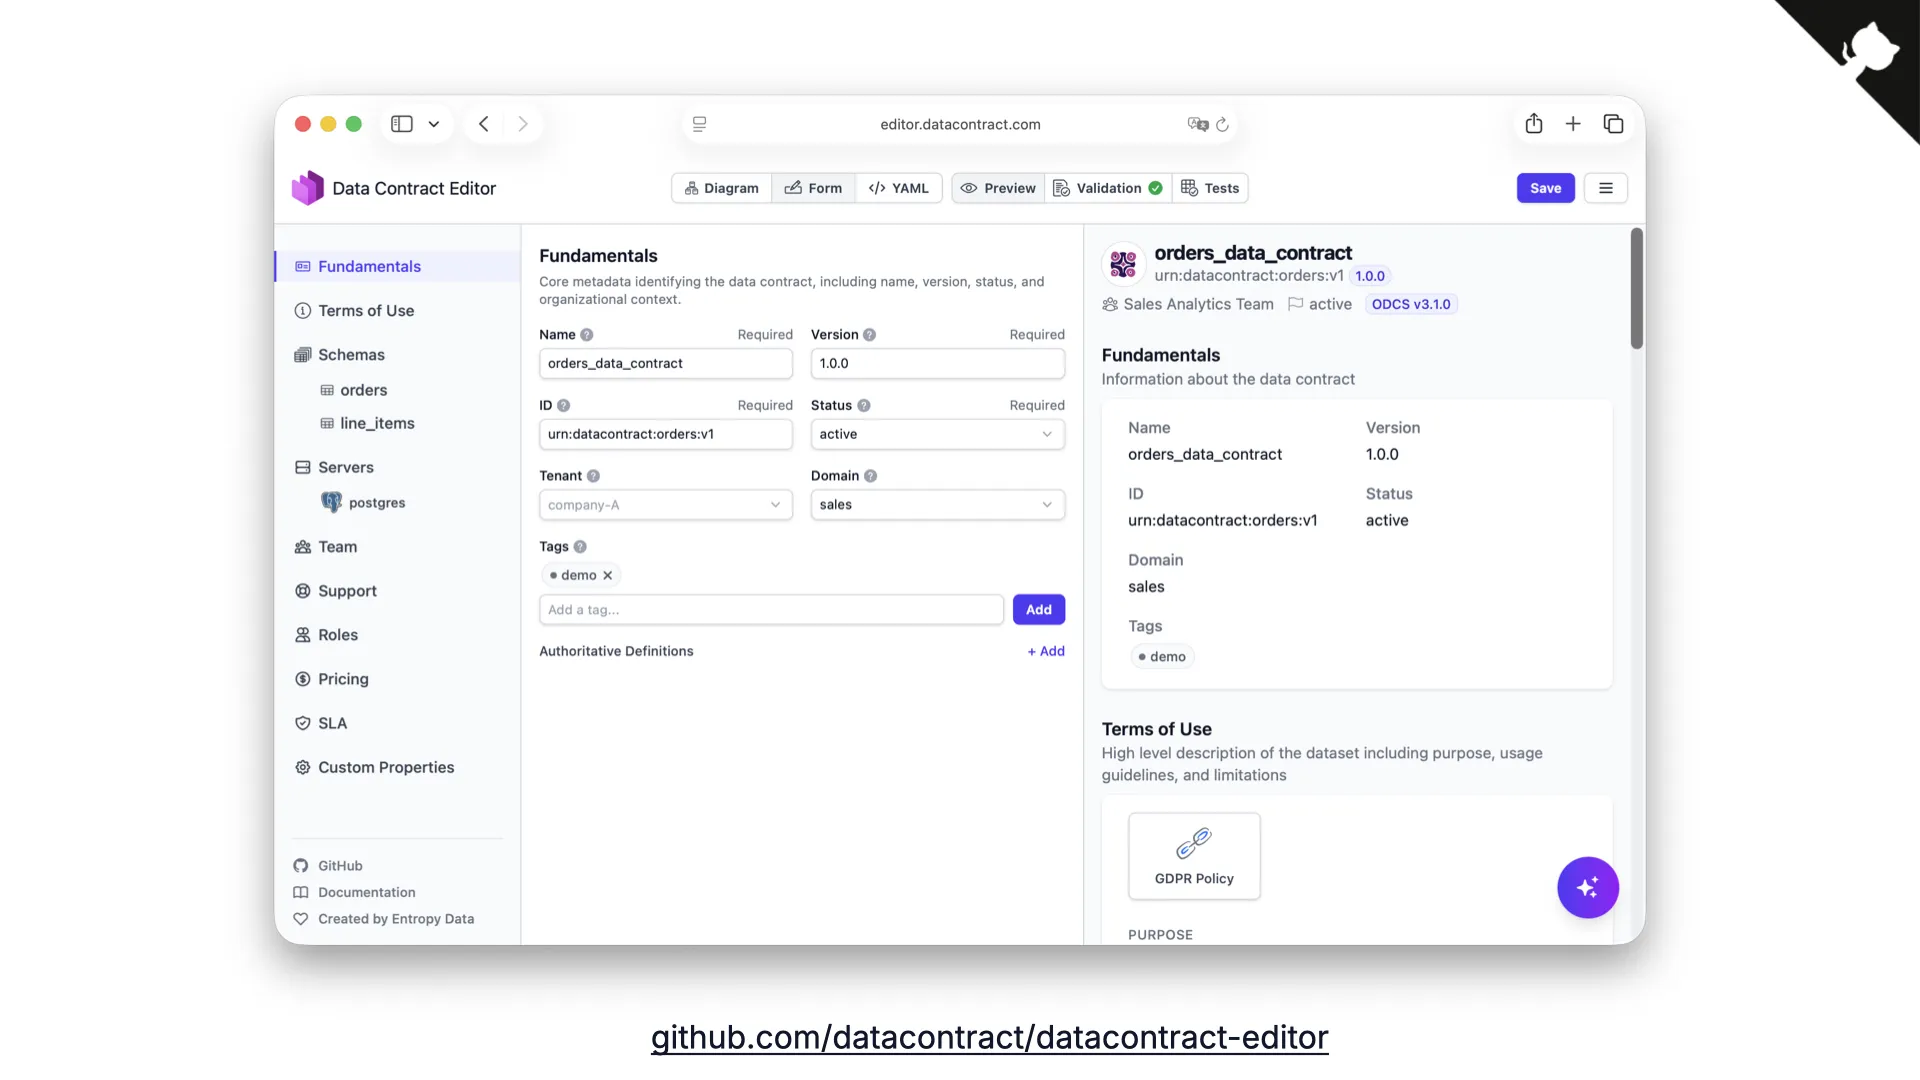Click the AI assistant sparkle button

pyautogui.click(x=1587, y=887)
